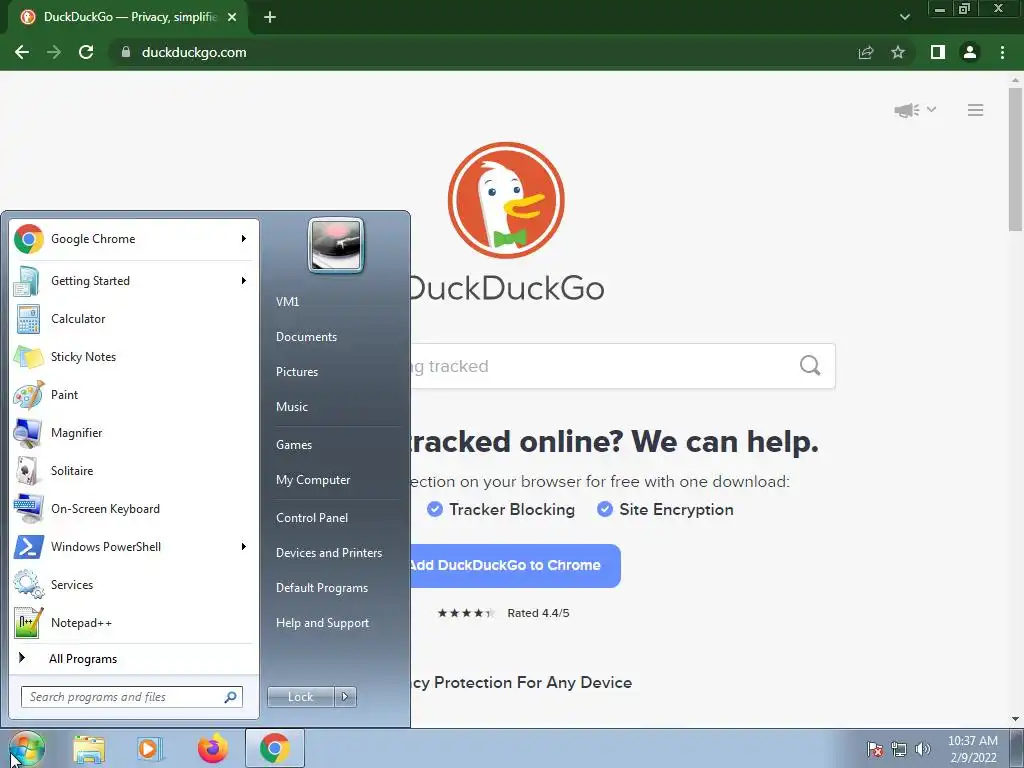The width and height of the screenshot is (1024, 768).
Task: Open Devices and Printers
Action: [x=329, y=553]
